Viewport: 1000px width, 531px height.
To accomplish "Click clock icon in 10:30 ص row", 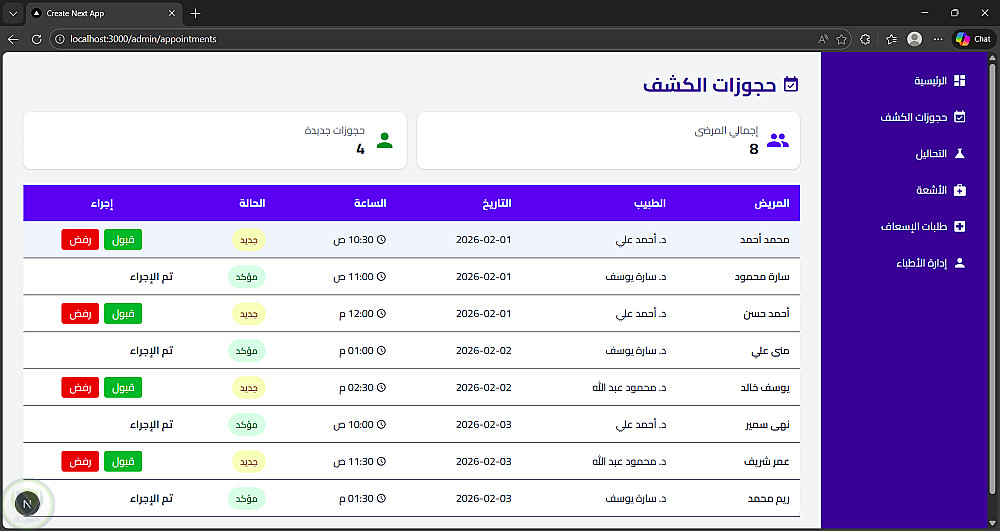I will click(x=381, y=240).
